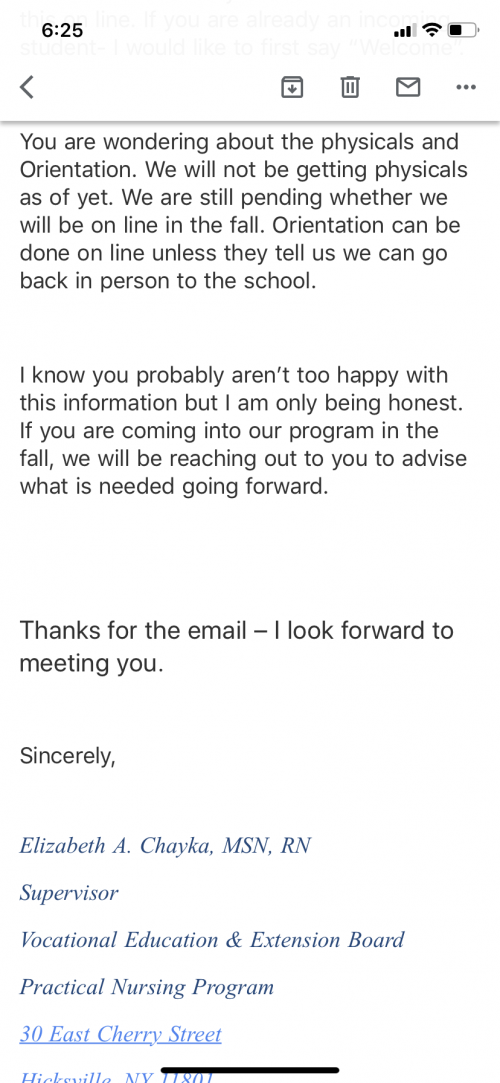This screenshot has height=1083, width=500.
Task: Tap paragraph starting "I know you probably"
Action: tap(243, 431)
